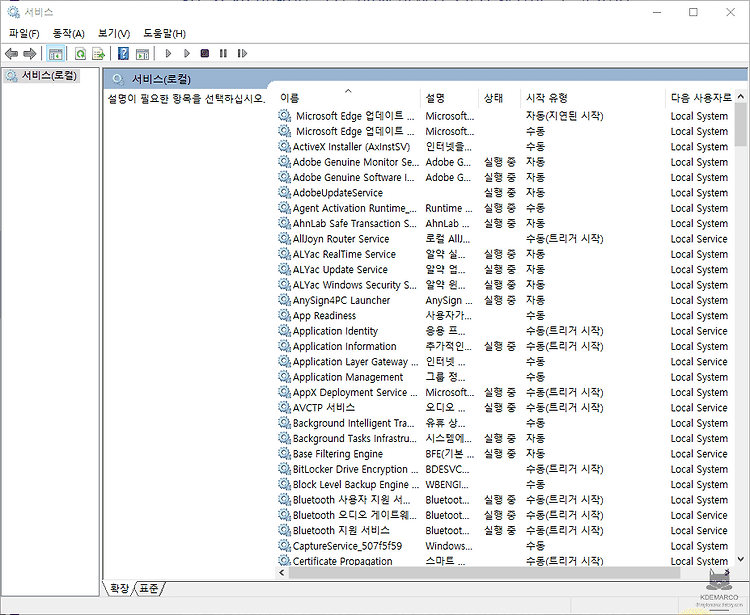The height and width of the screenshot is (615, 750).
Task: Click the horizontal scrollbar left arrow
Action: tap(282, 572)
